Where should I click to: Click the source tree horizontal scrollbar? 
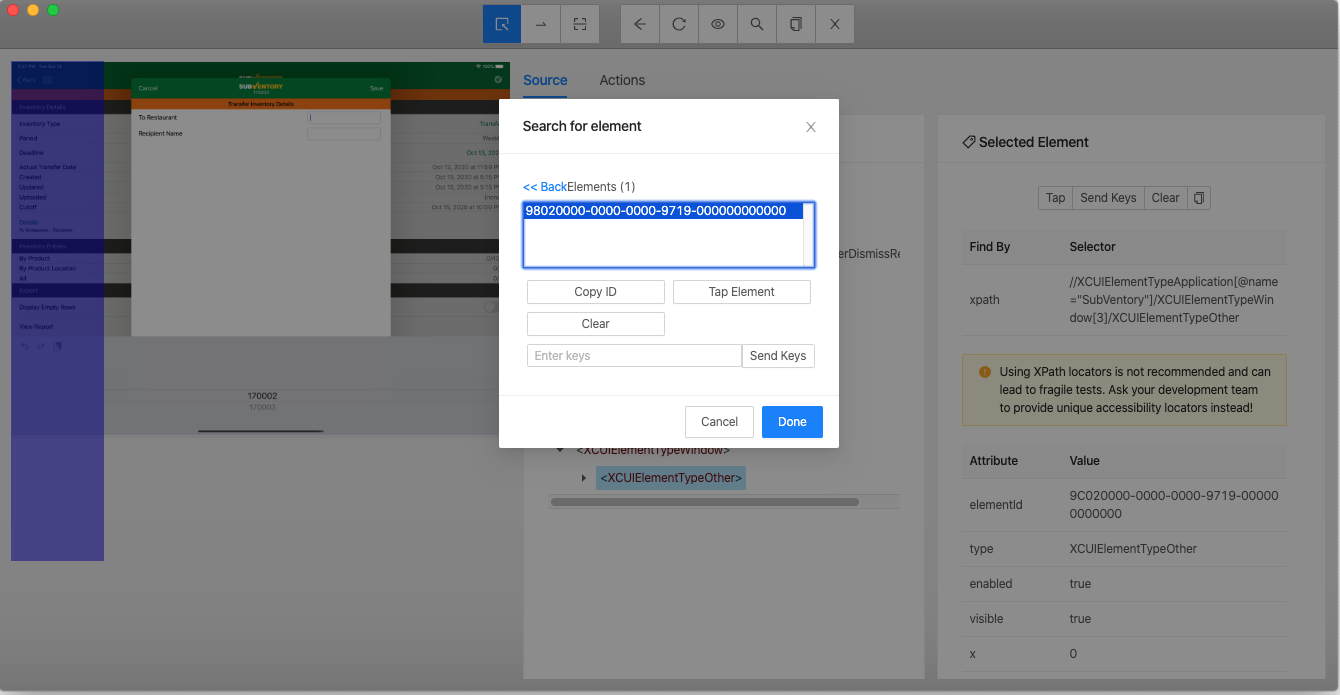point(704,501)
